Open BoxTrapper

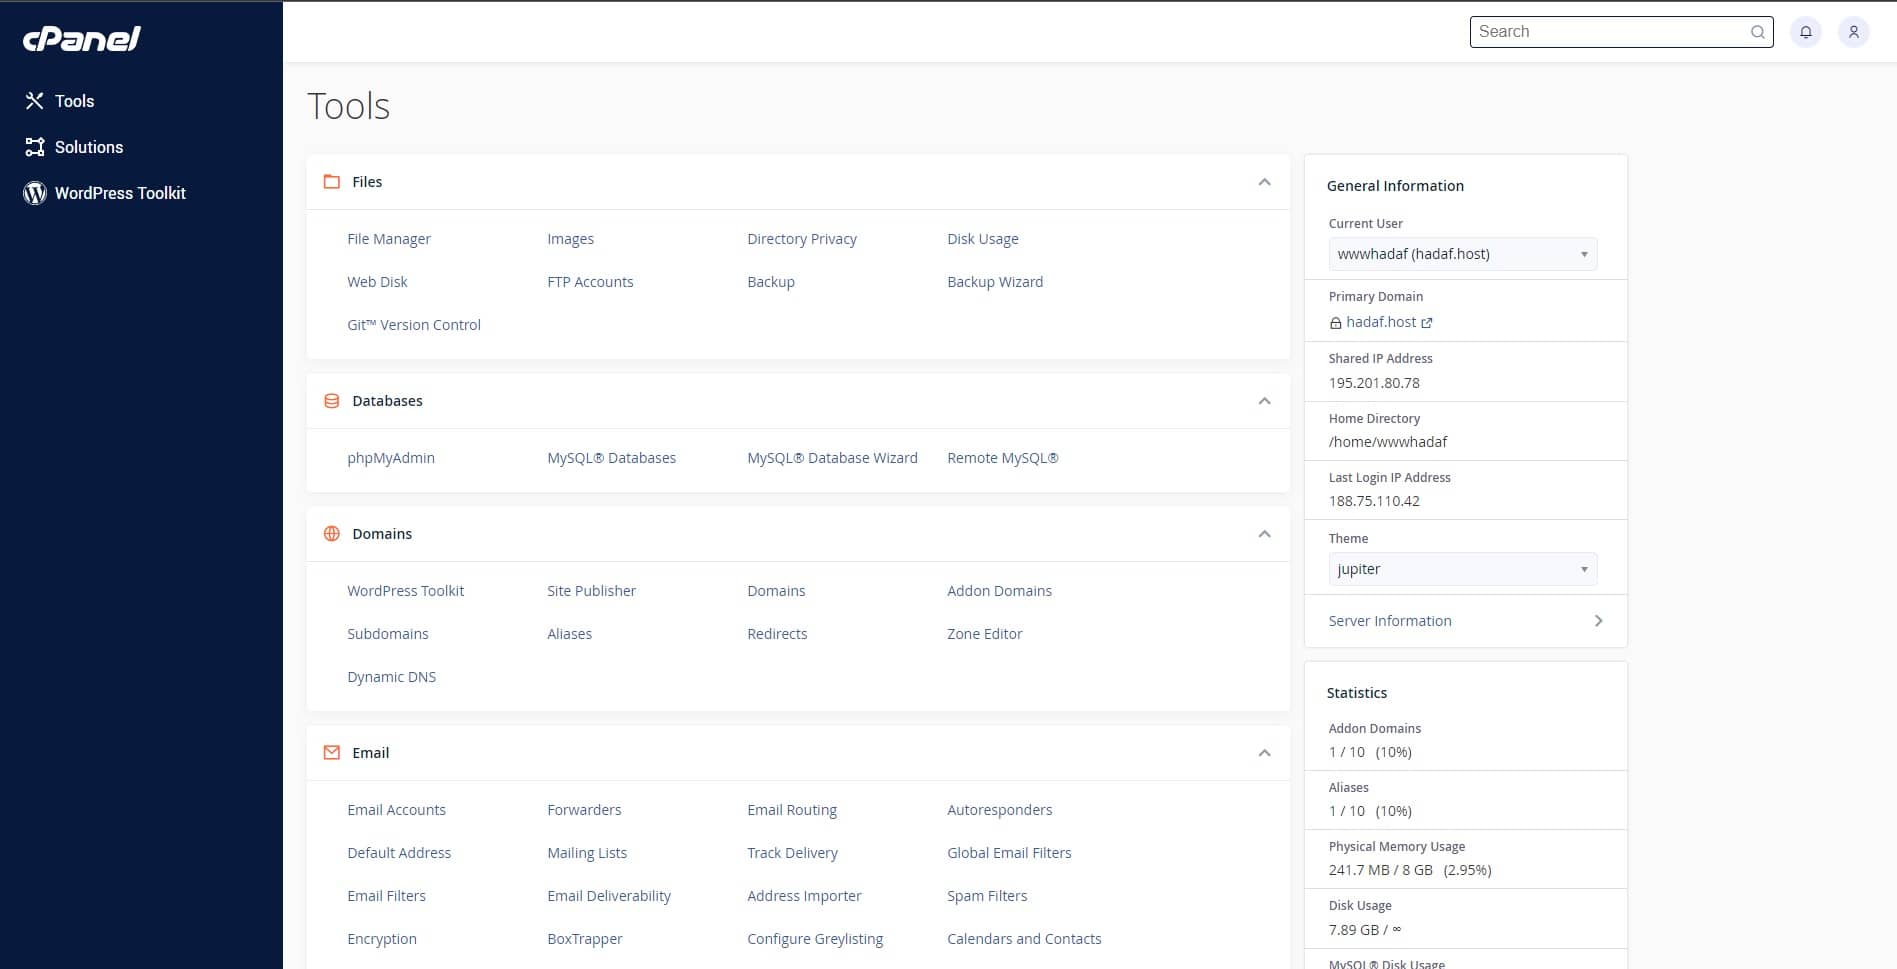click(x=584, y=939)
